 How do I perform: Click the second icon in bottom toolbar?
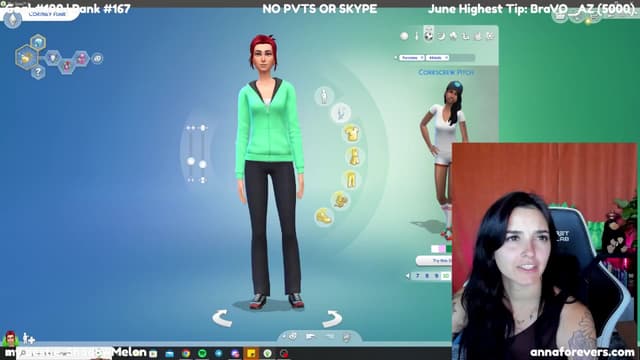click(x=311, y=337)
